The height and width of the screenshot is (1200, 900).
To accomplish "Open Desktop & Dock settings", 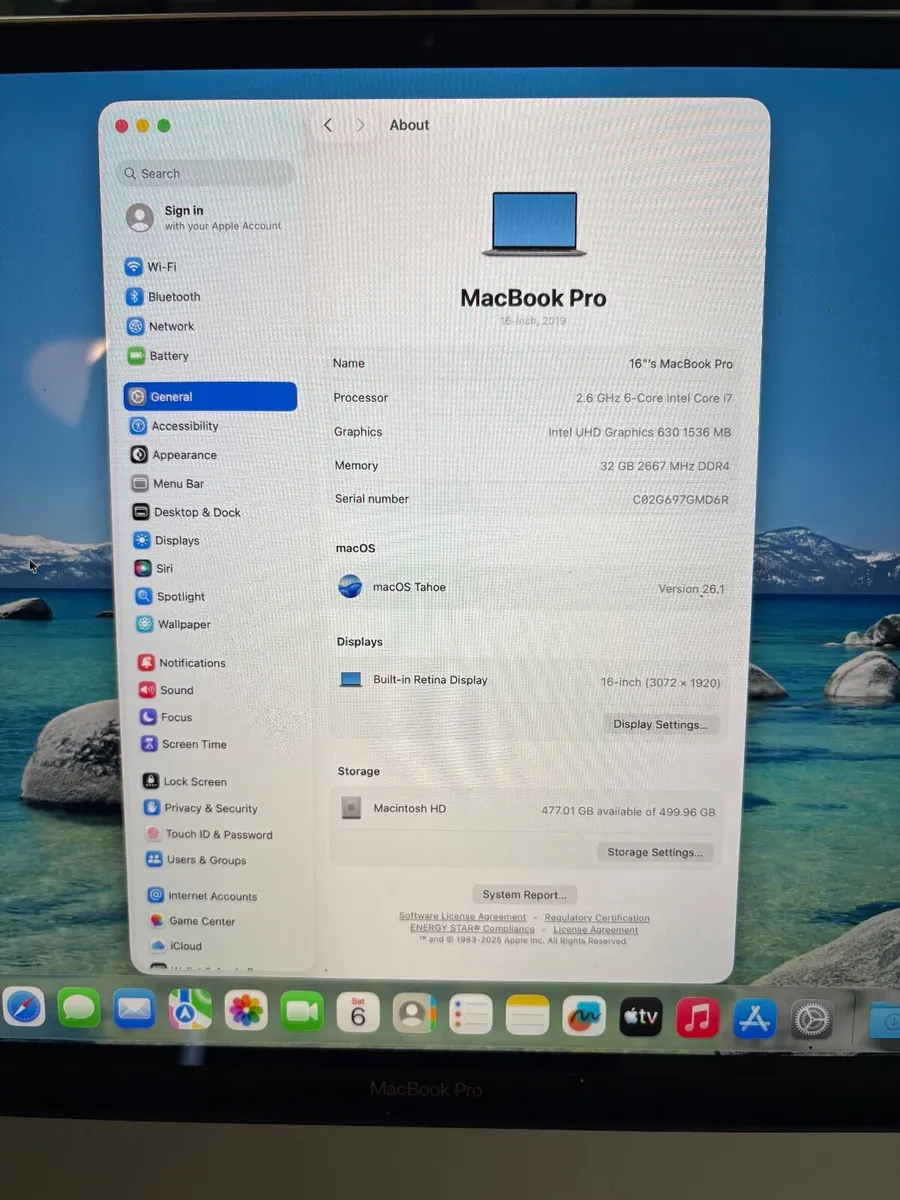I will 194,512.
